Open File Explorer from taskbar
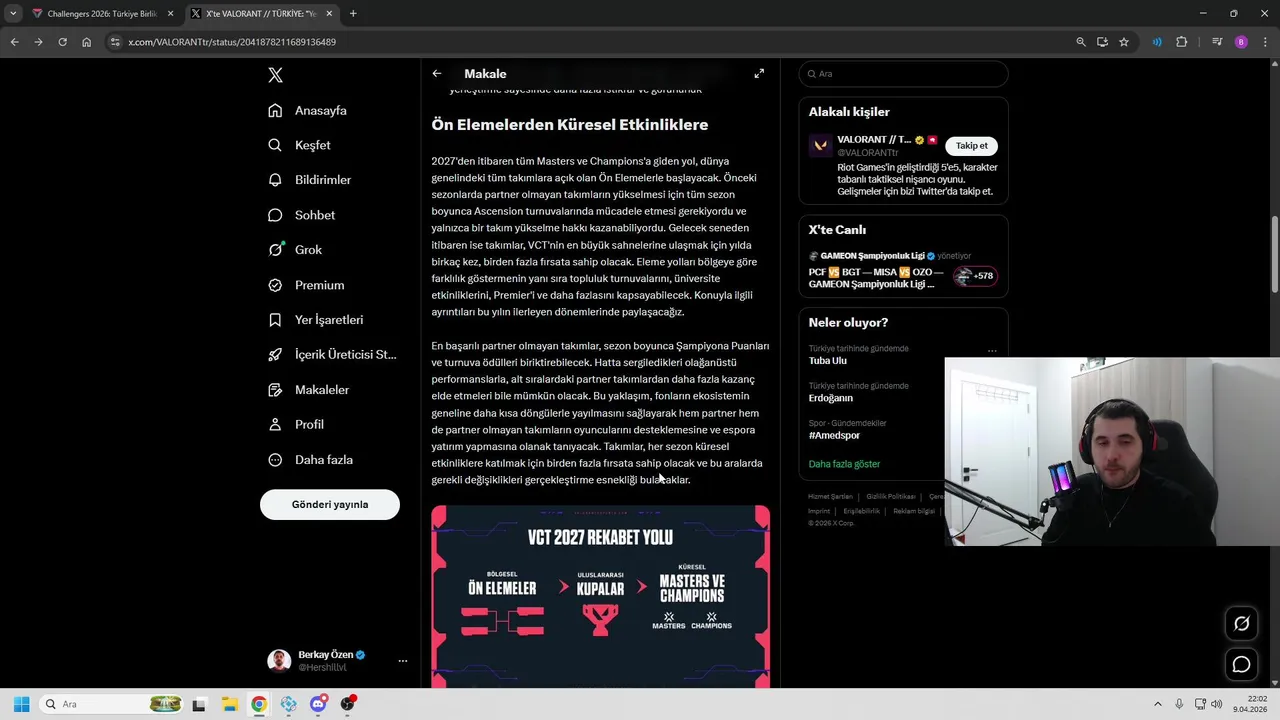Viewport: 1280px width, 720px height. pyautogui.click(x=229, y=704)
